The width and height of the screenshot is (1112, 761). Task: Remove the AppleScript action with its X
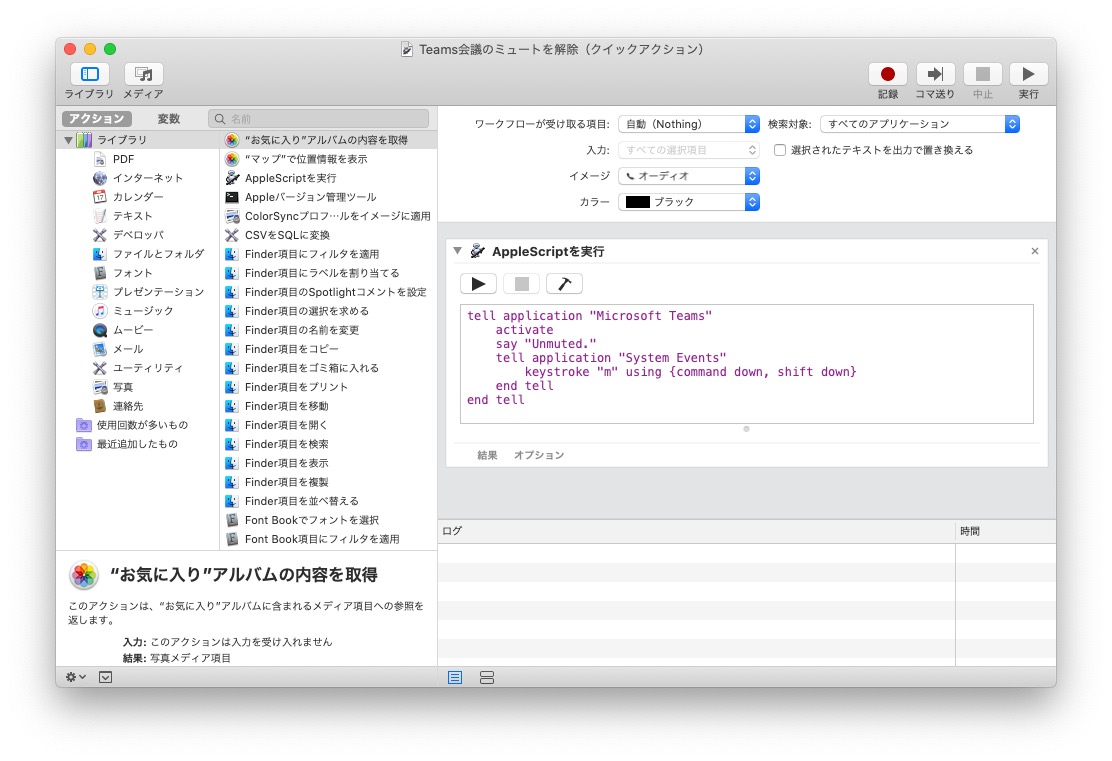(x=1035, y=251)
